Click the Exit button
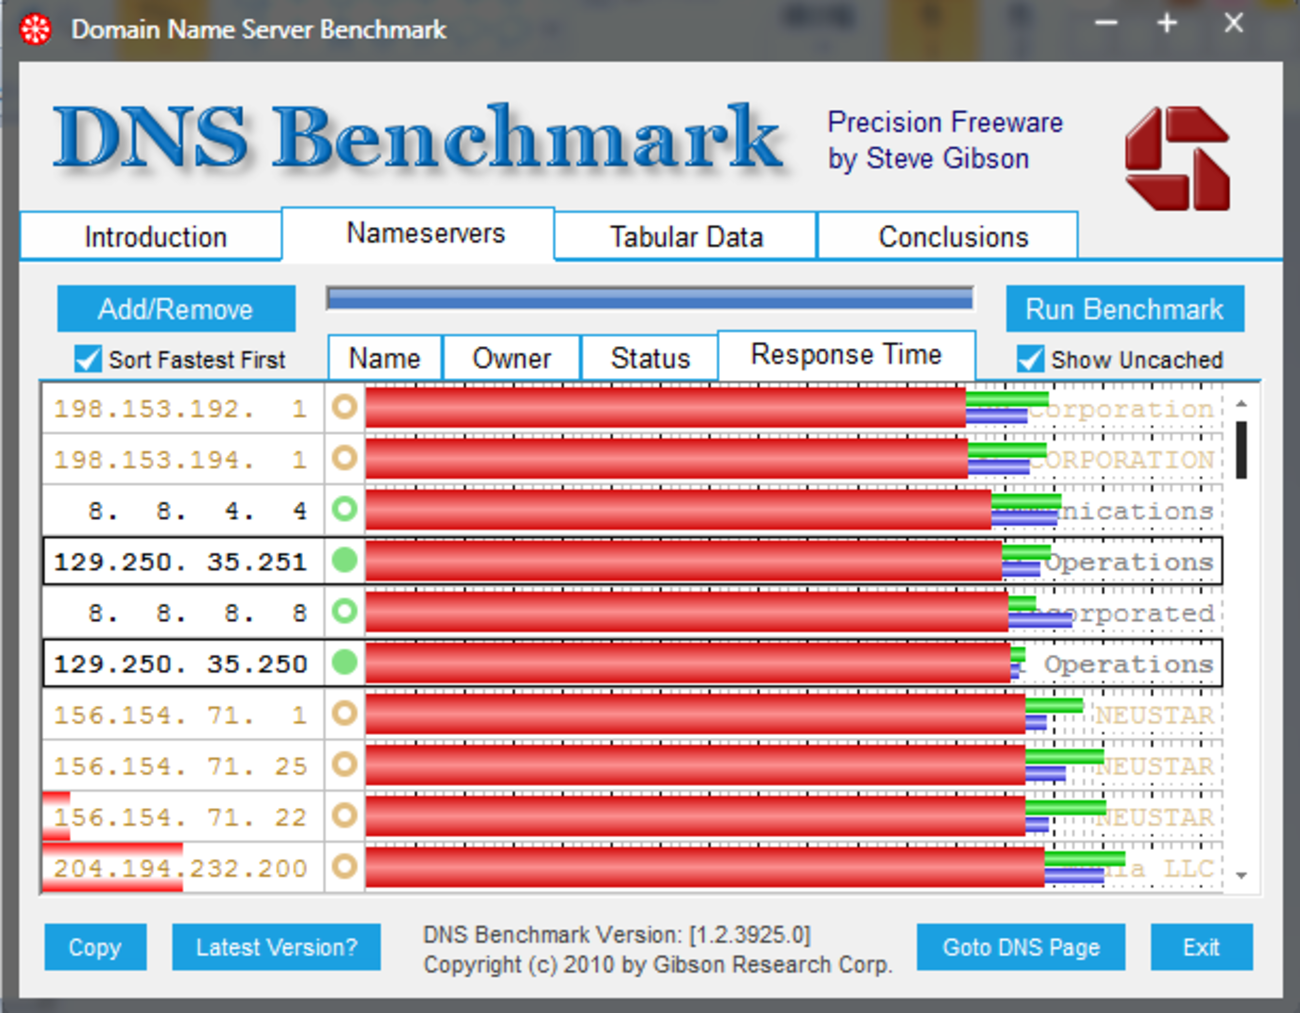1300x1013 pixels. 1201,947
